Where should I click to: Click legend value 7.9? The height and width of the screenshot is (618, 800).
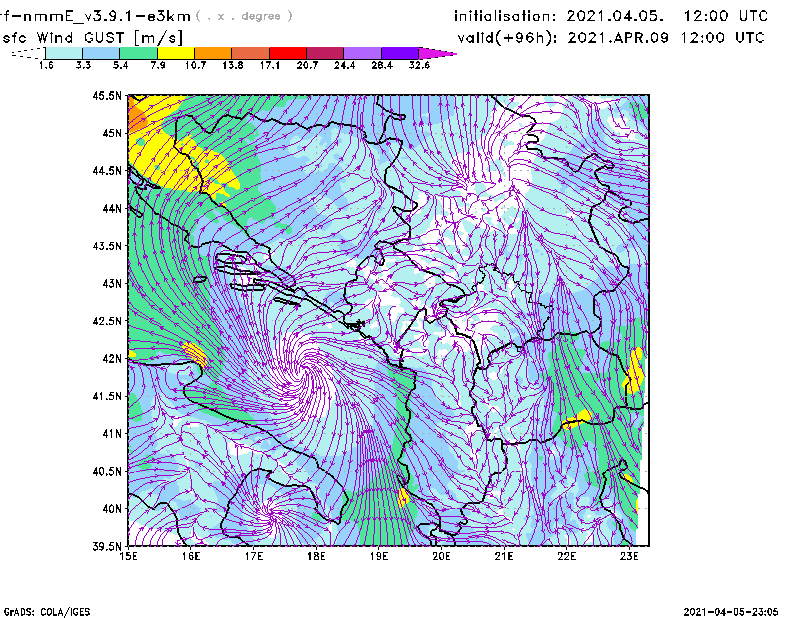[x=158, y=65]
